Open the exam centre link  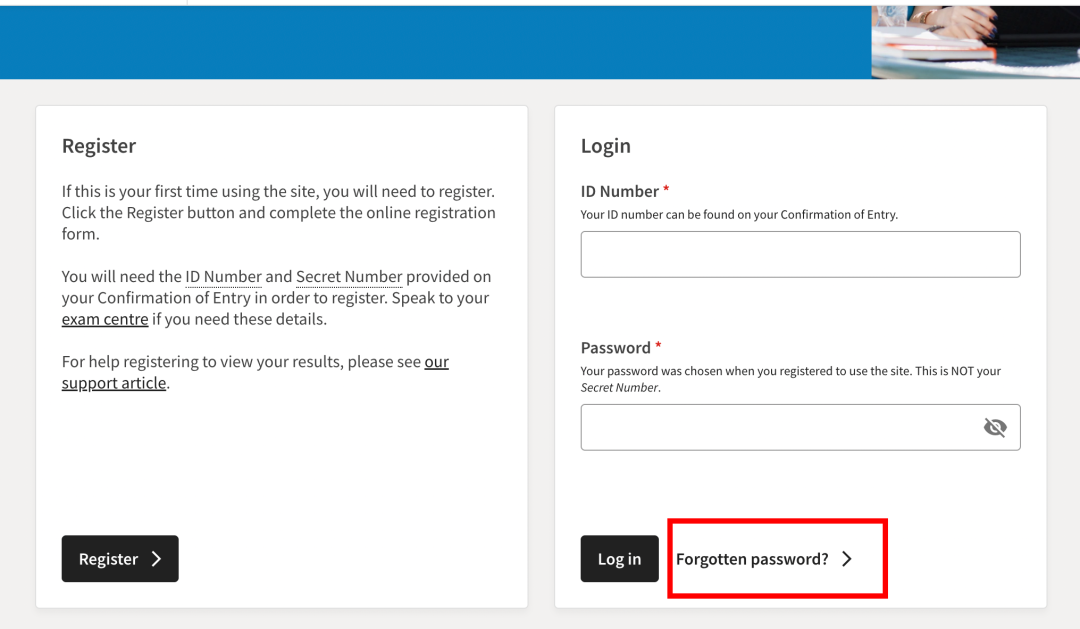pyautogui.click(x=105, y=319)
